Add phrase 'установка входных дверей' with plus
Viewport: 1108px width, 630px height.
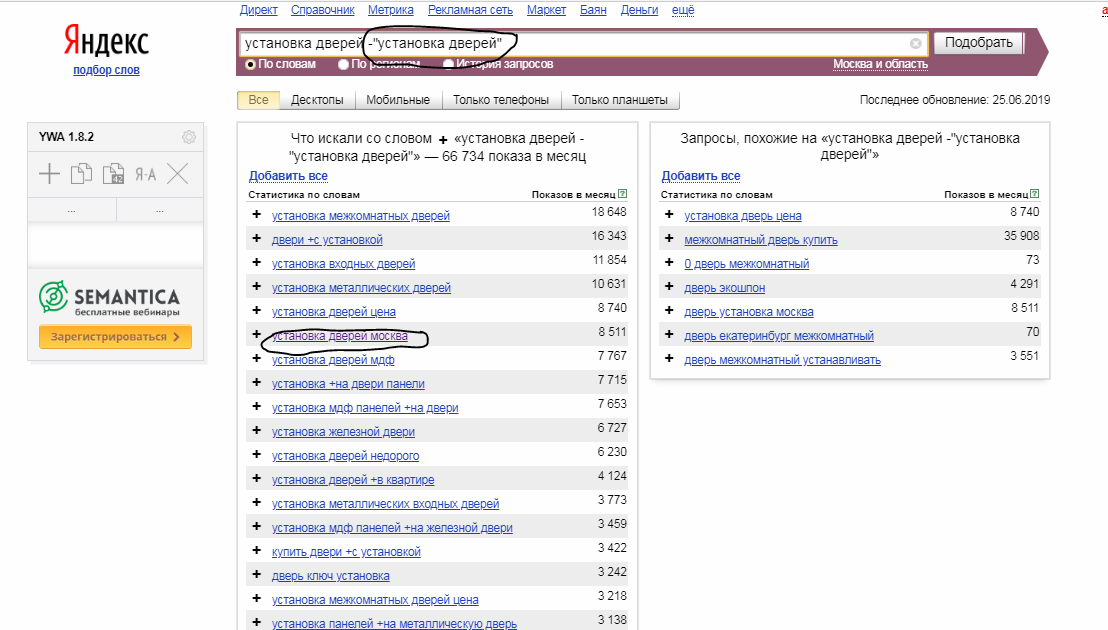coord(257,262)
